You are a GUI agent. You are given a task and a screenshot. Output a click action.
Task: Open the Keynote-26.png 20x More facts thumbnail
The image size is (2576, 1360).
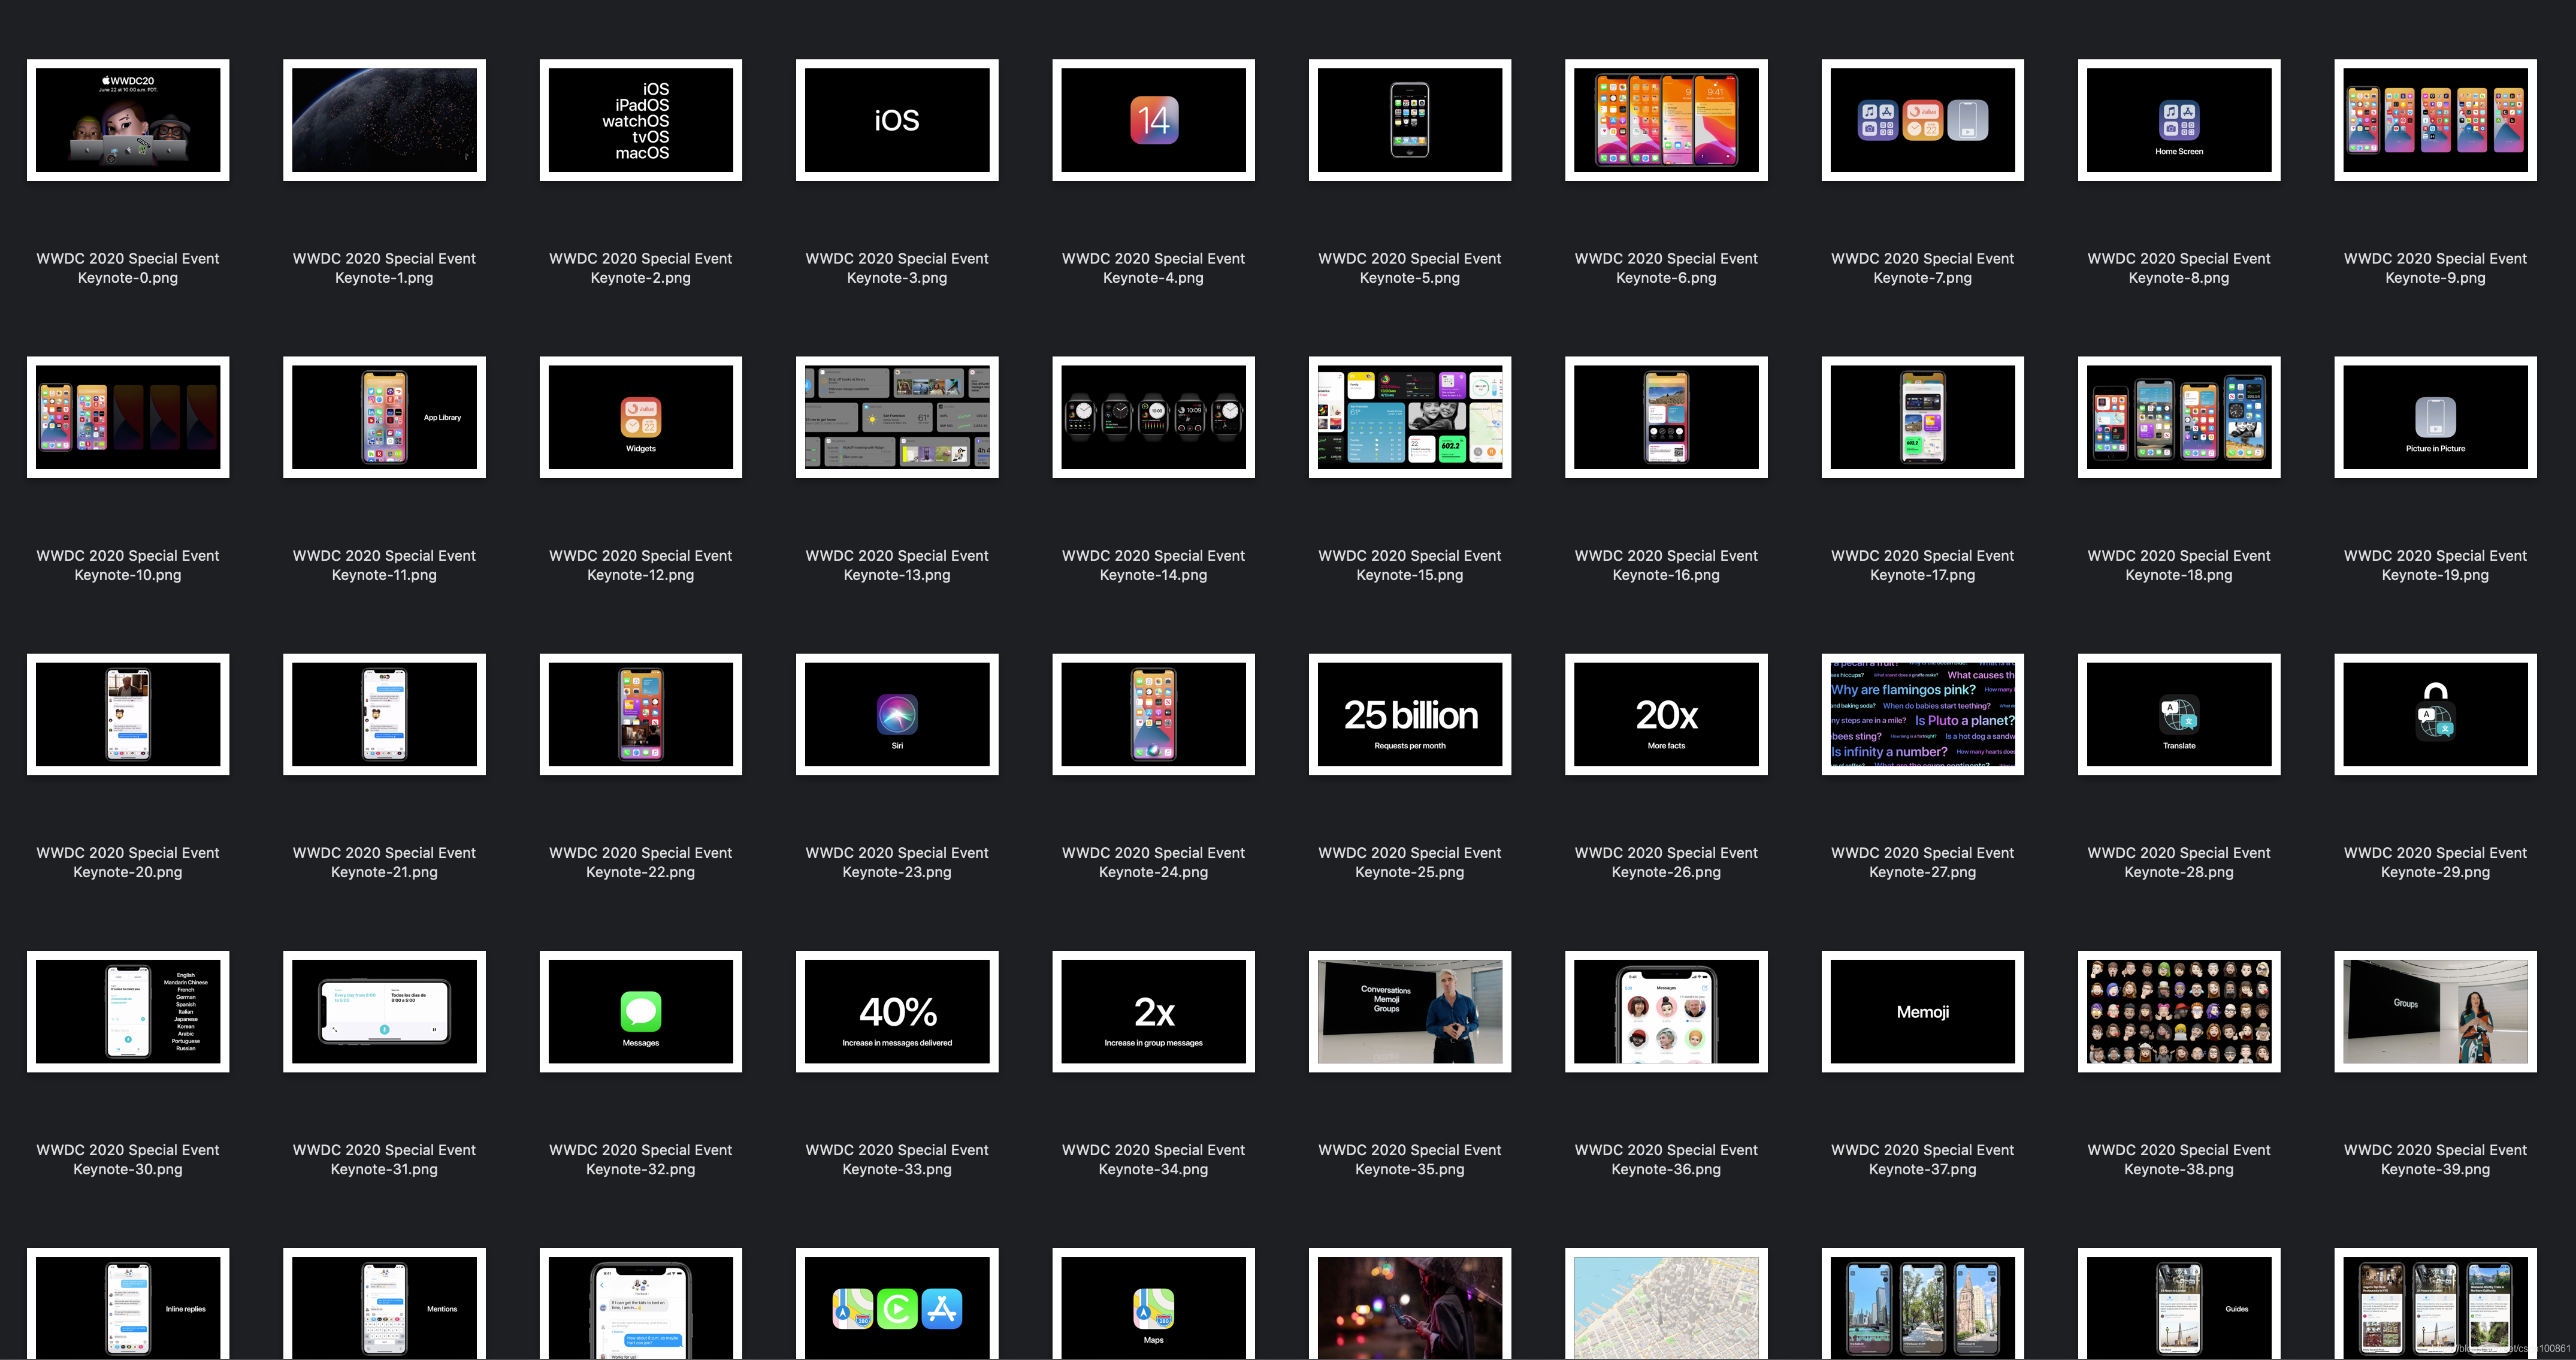click(x=1666, y=714)
